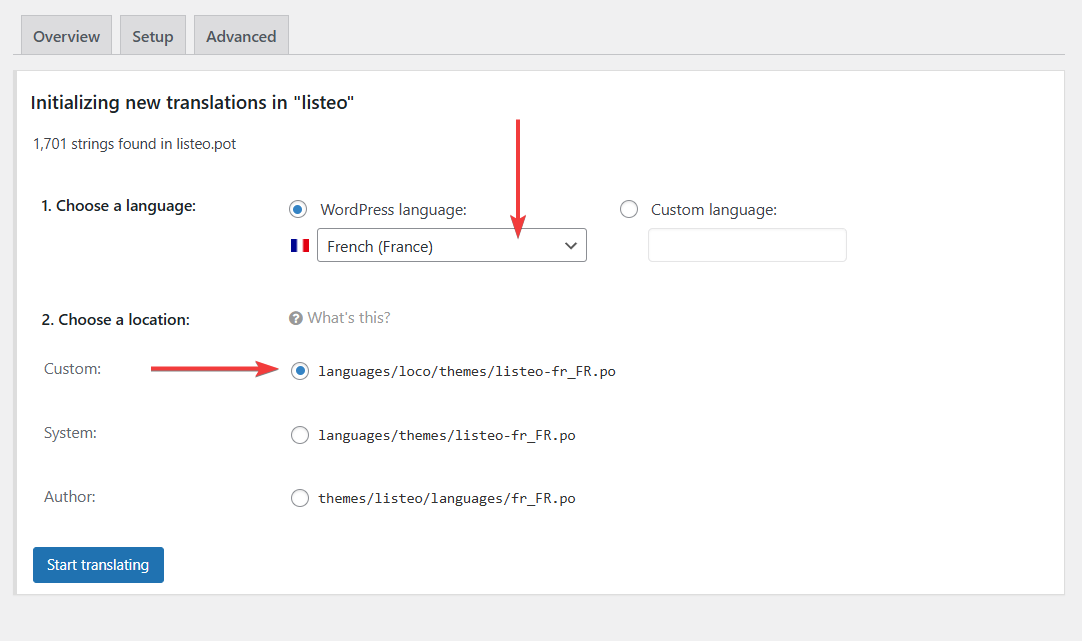Screen dimensions: 1082x641
Task: Click the chevron arrow of language select
Action: coord(571,246)
